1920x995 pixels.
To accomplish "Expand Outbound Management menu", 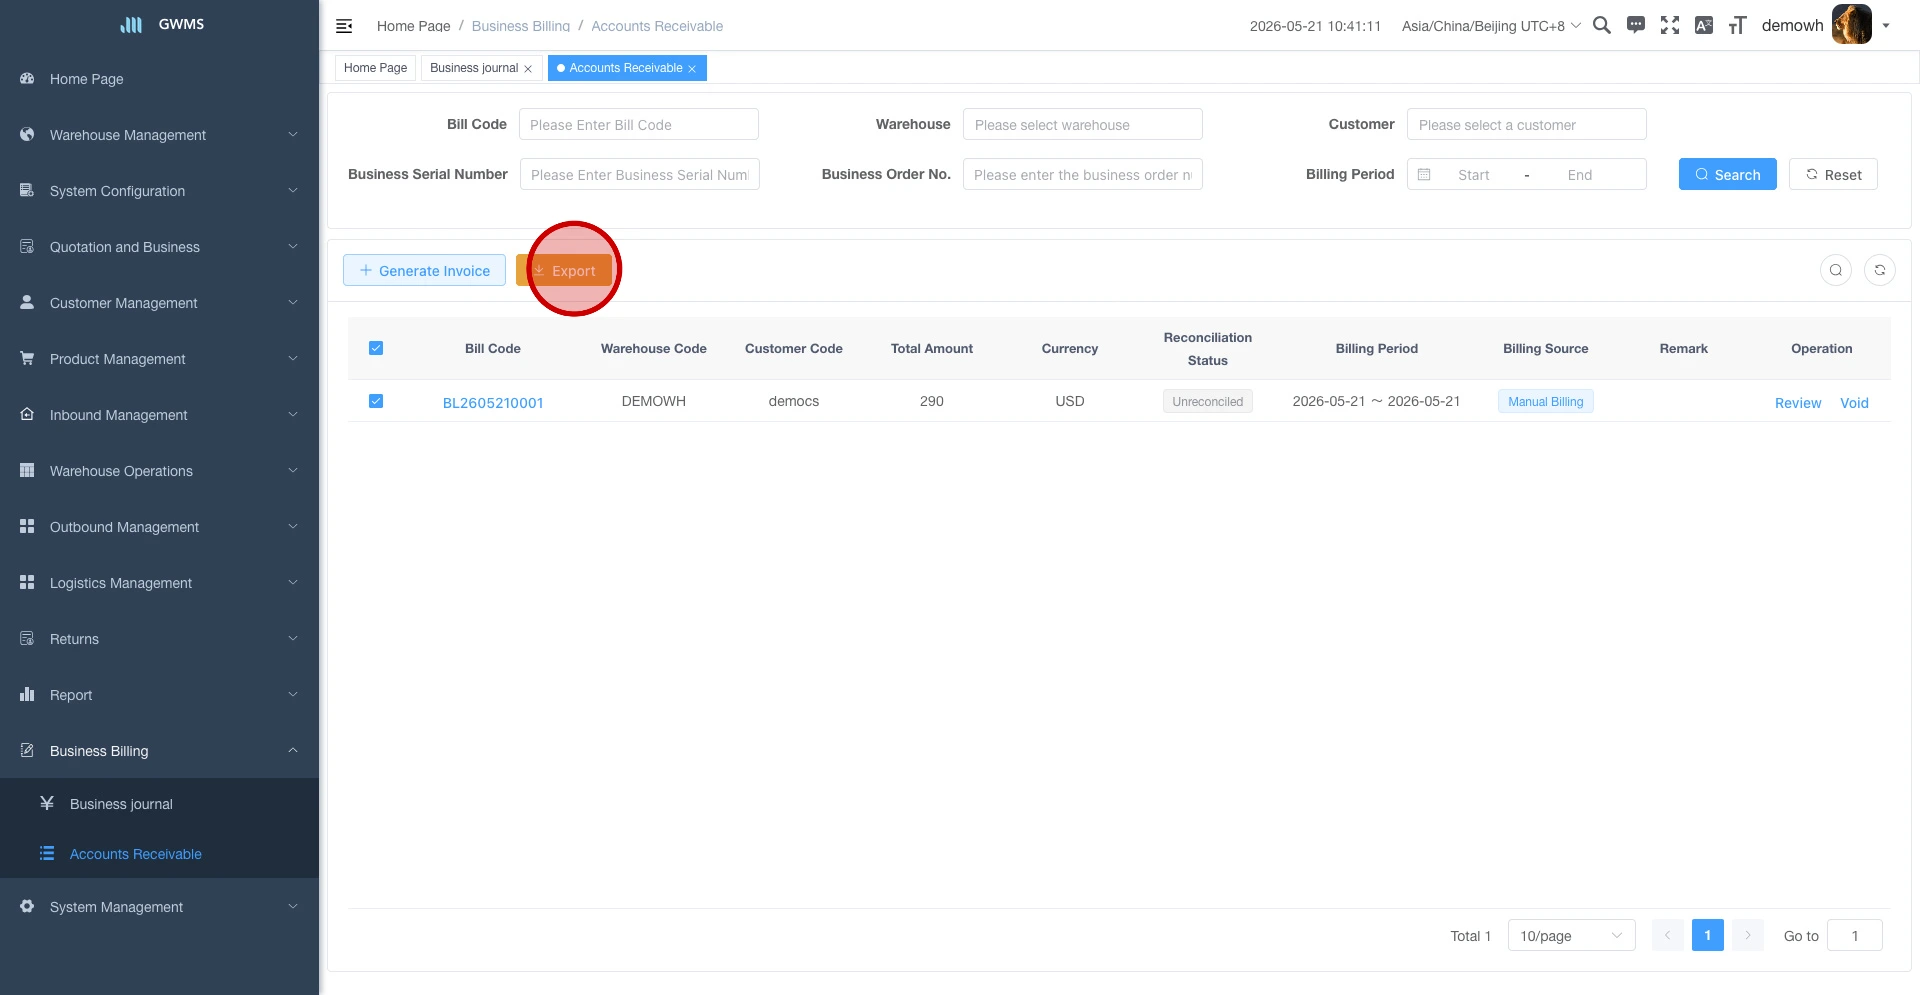I will tap(160, 527).
